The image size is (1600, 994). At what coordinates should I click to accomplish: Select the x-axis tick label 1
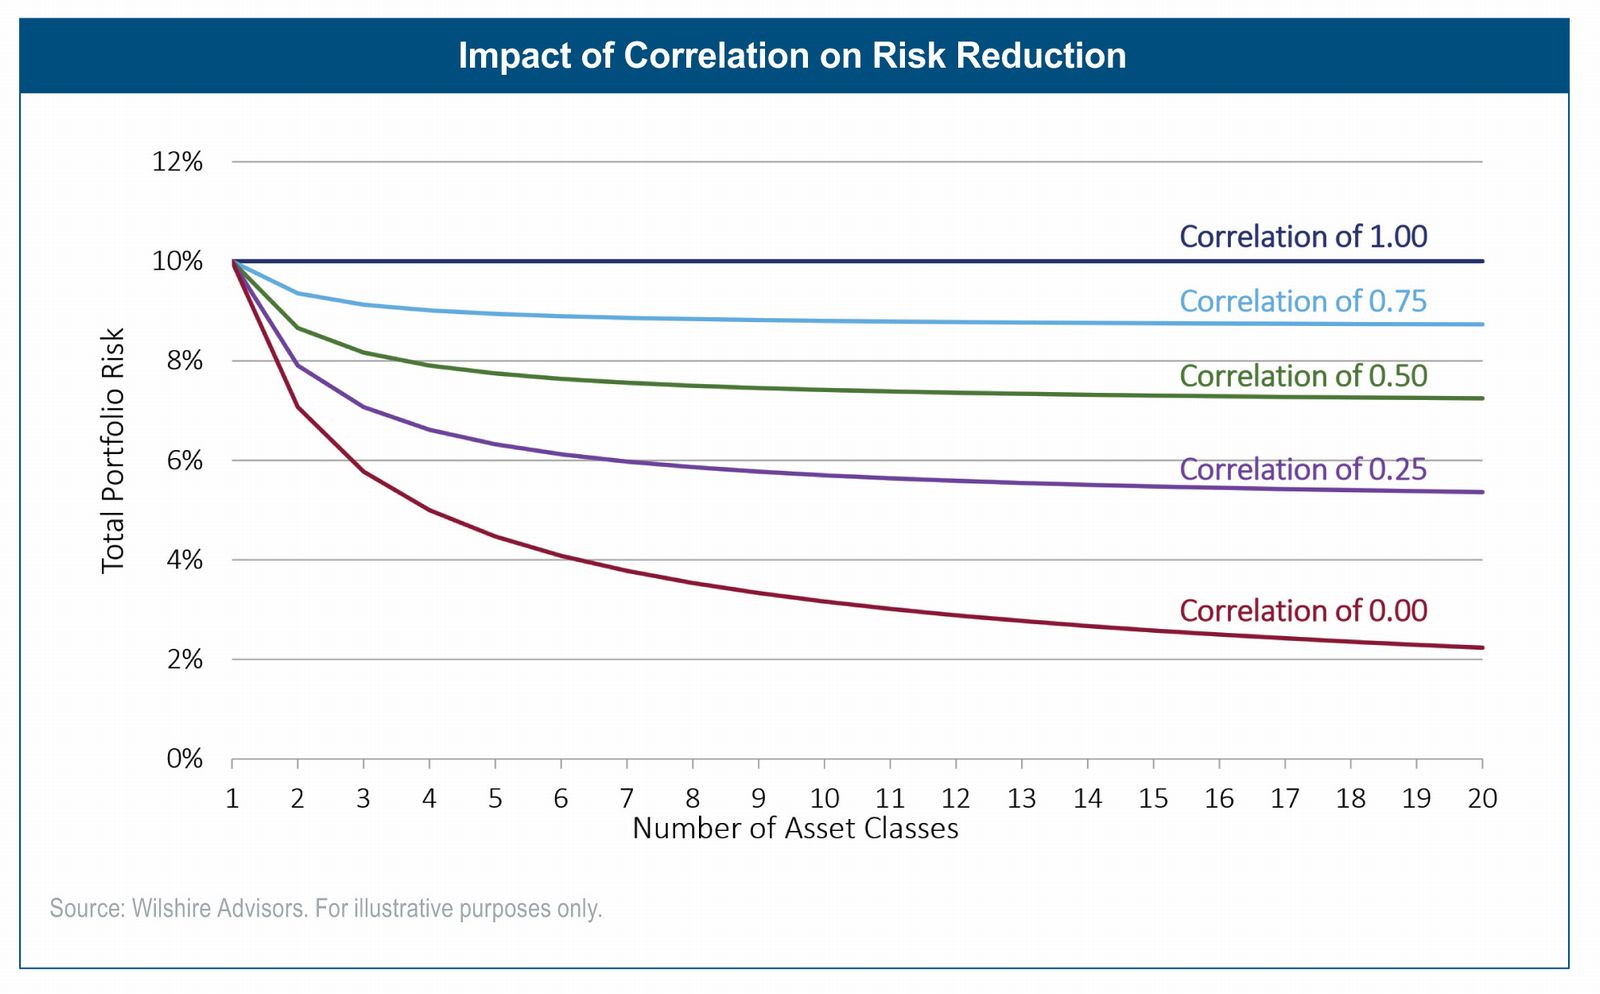pyautogui.click(x=232, y=798)
